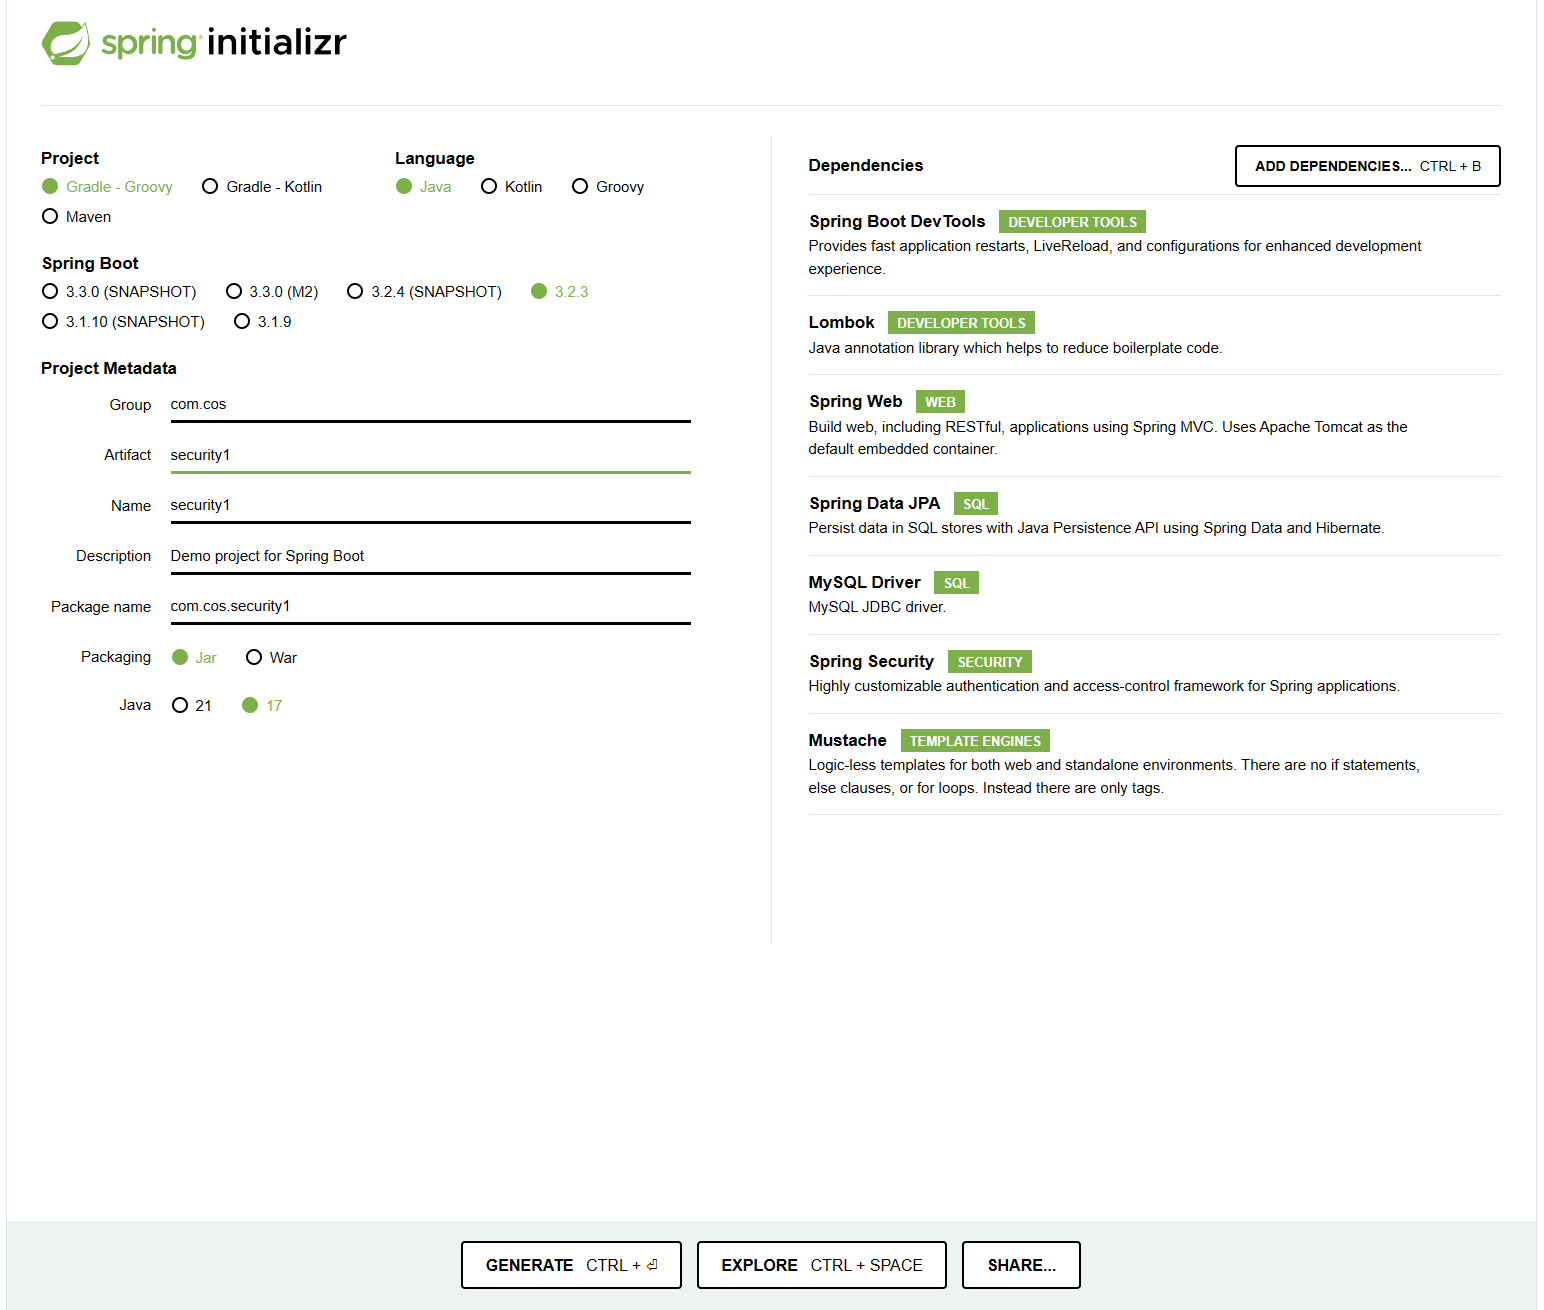Edit the Description input field
Screen dimensions: 1544x1310
click(430, 557)
